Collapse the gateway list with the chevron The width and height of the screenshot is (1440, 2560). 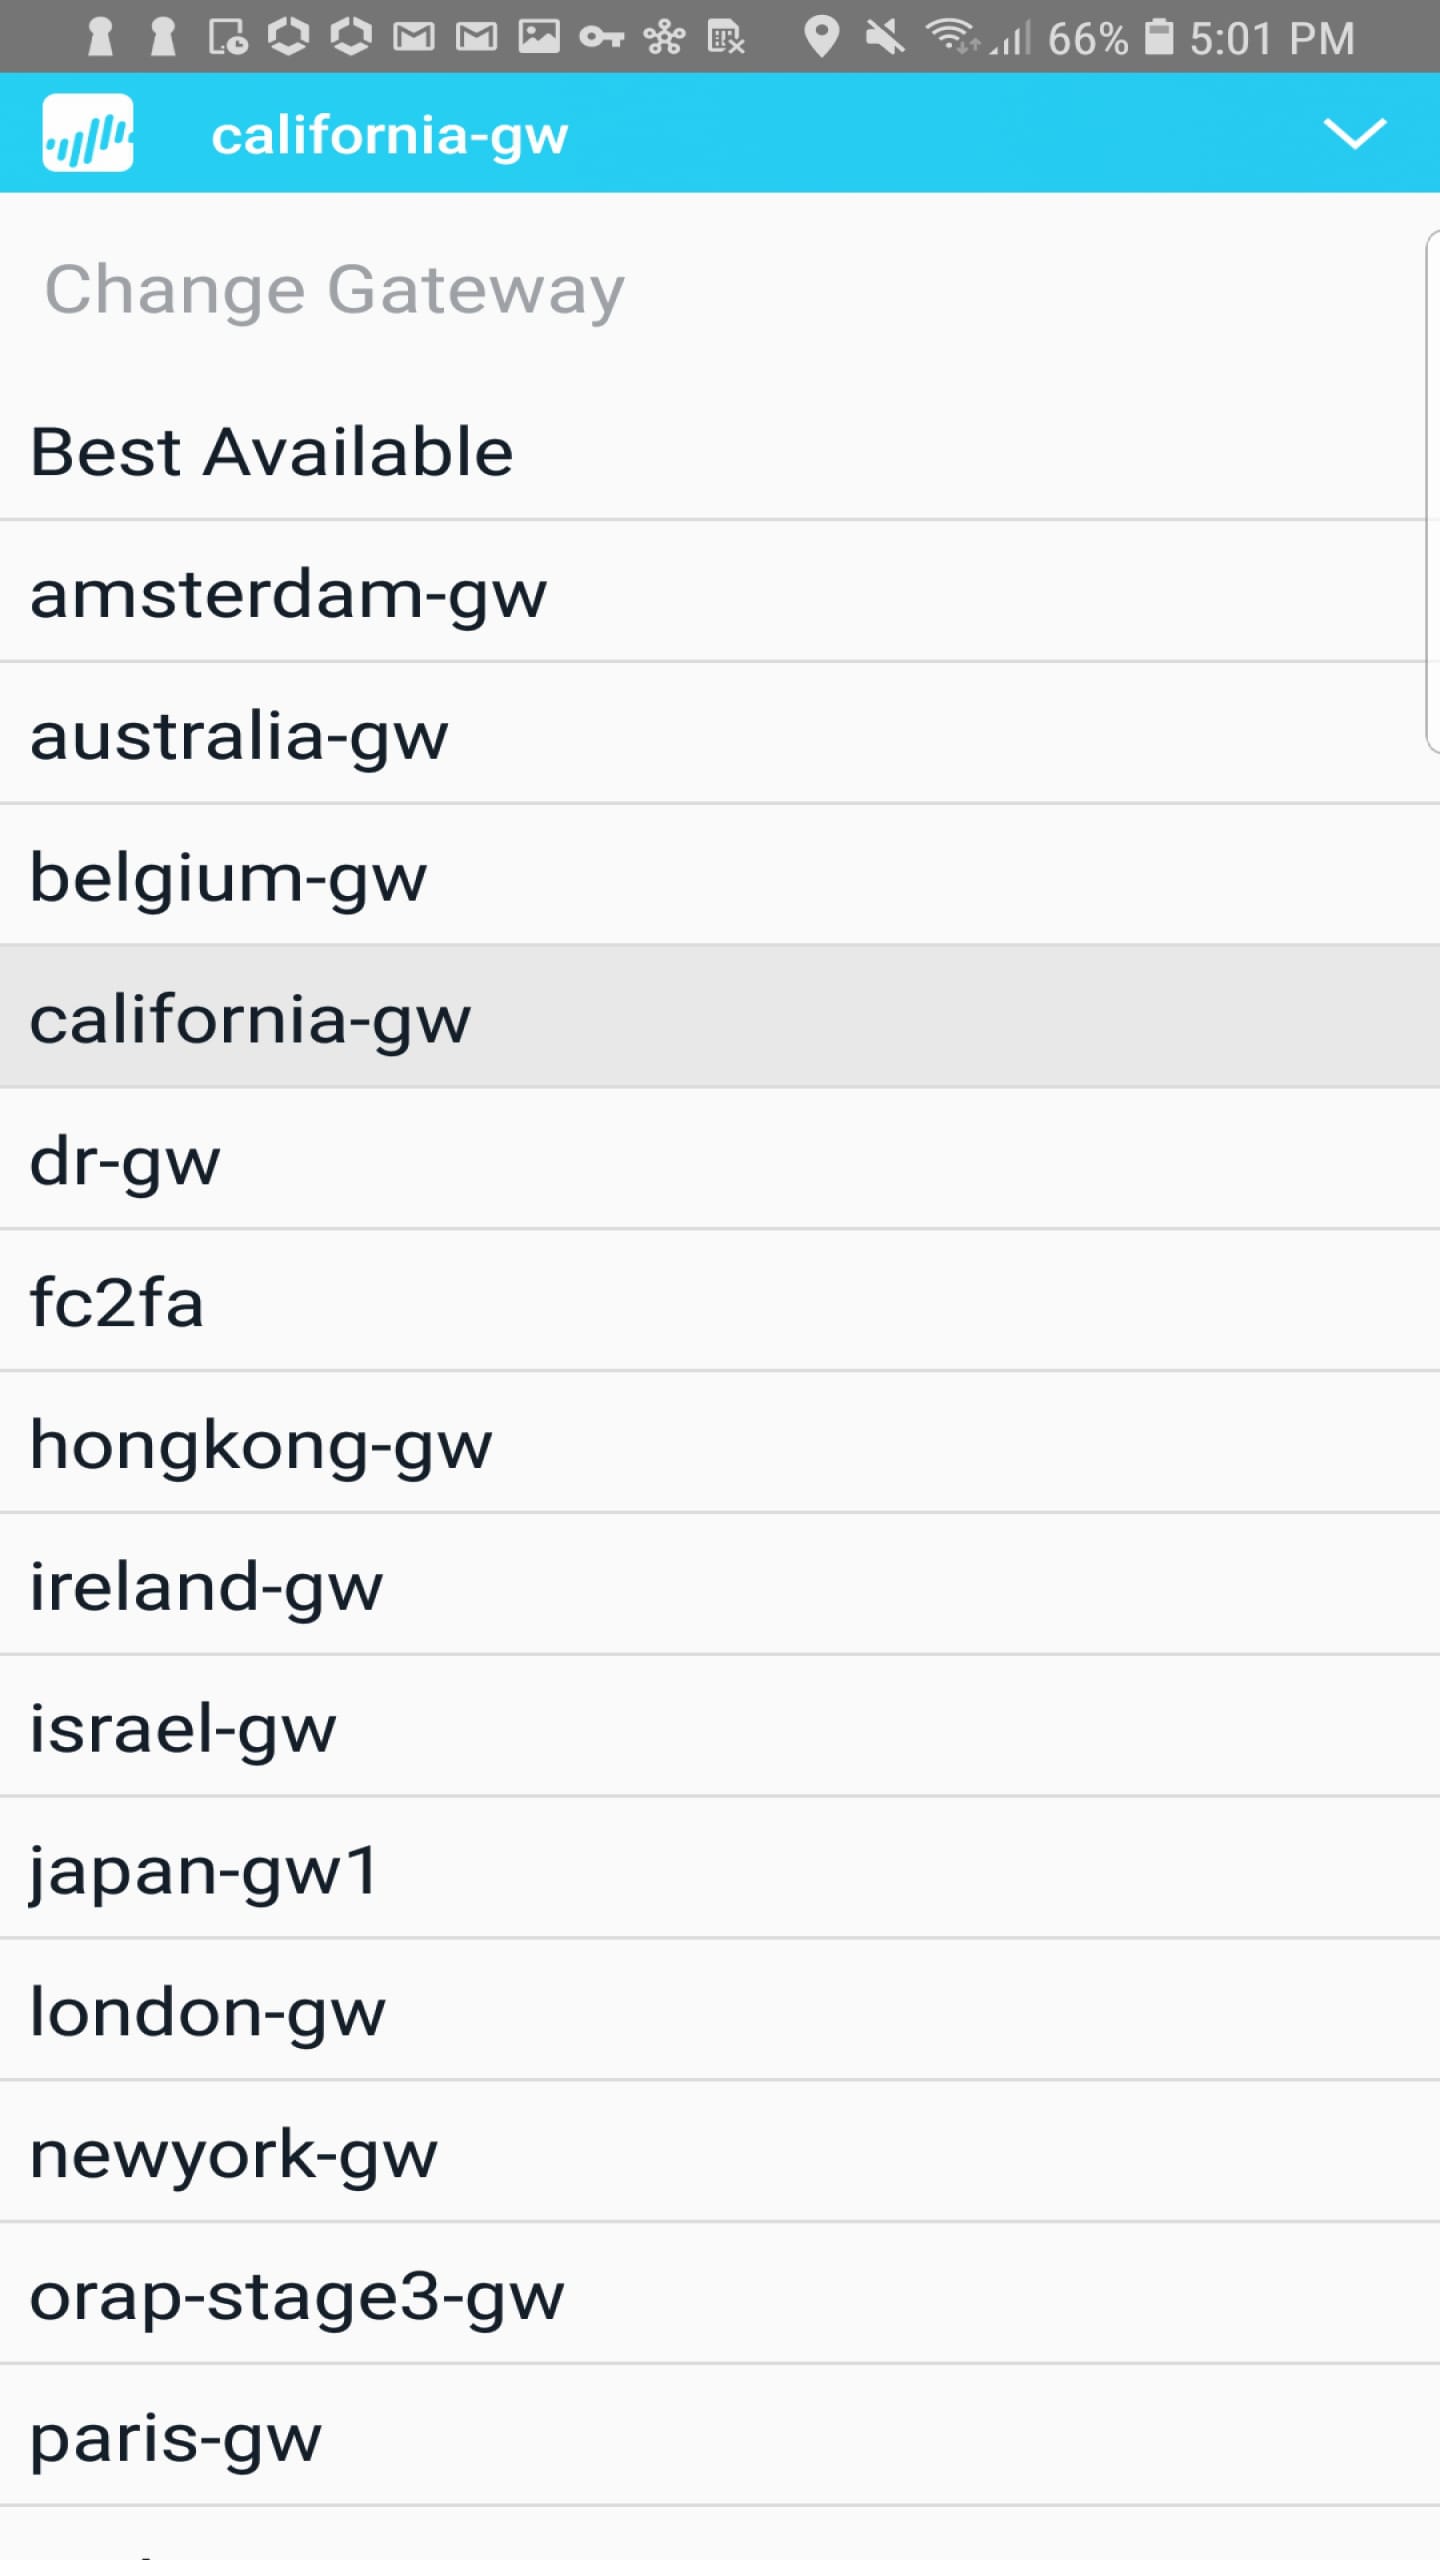click(x=1356, y=133)
